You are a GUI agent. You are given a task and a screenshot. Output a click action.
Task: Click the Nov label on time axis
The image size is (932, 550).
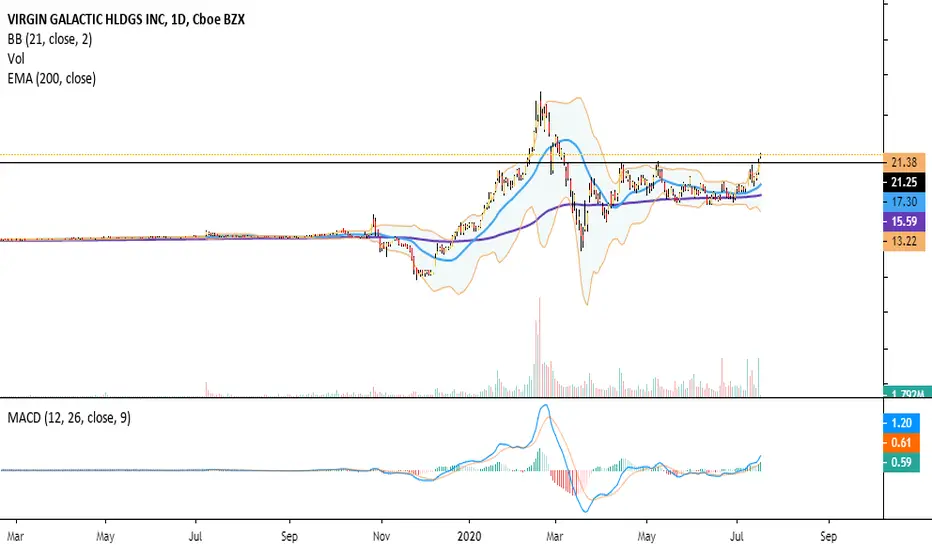coord(381,536)
